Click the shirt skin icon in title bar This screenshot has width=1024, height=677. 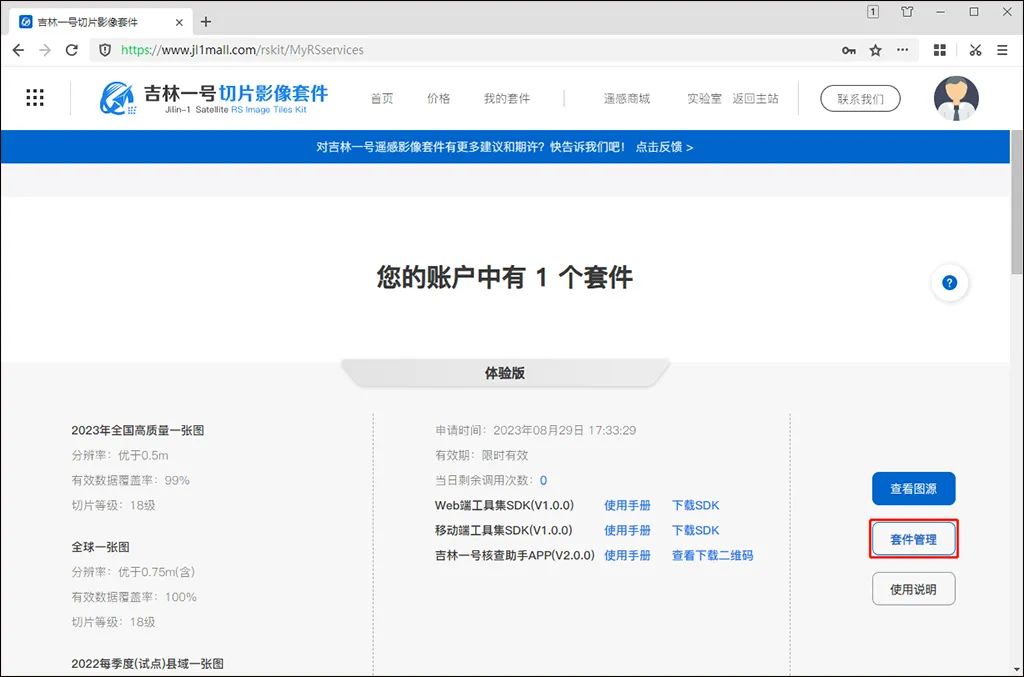click(x=907, y=12)
